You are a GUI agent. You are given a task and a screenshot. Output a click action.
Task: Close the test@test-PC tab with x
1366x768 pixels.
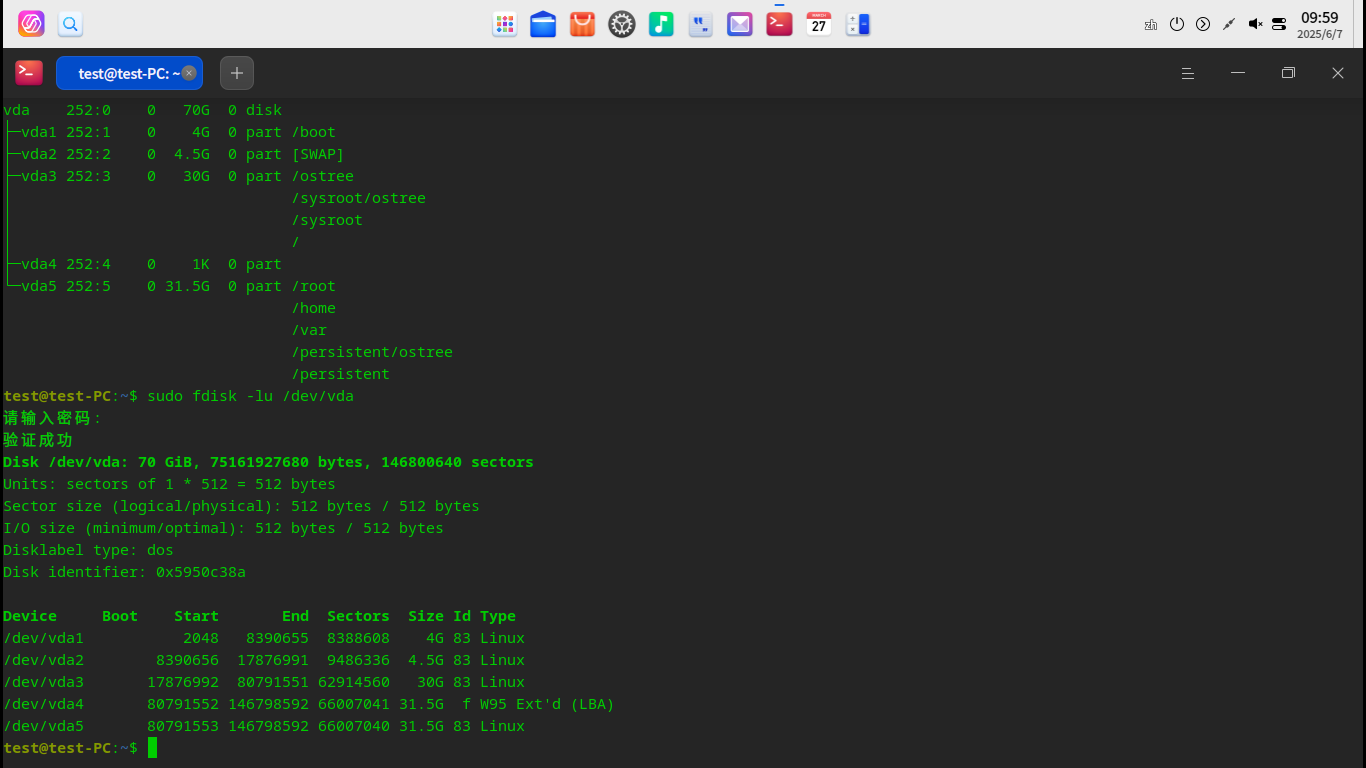[189, 73]
